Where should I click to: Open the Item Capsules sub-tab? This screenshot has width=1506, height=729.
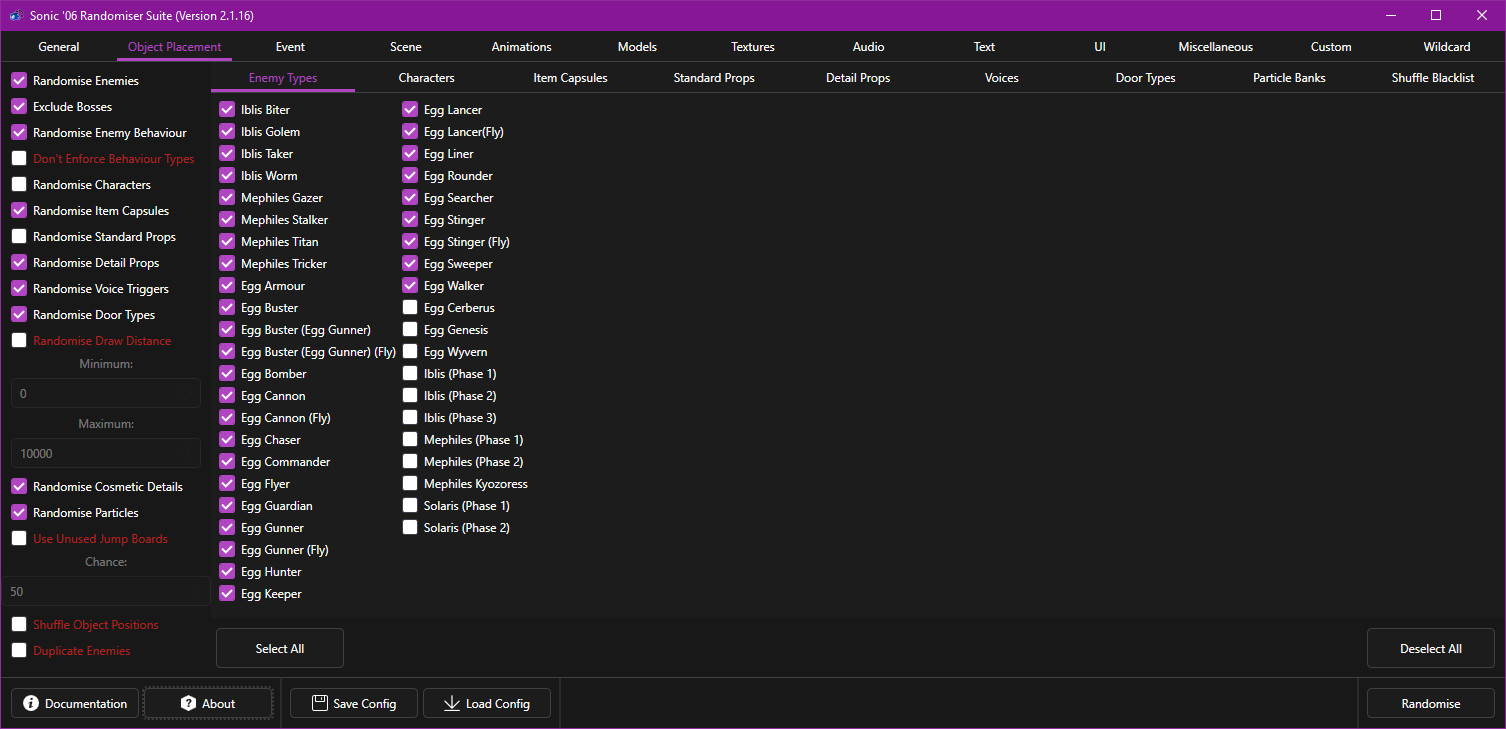[570, 78]
